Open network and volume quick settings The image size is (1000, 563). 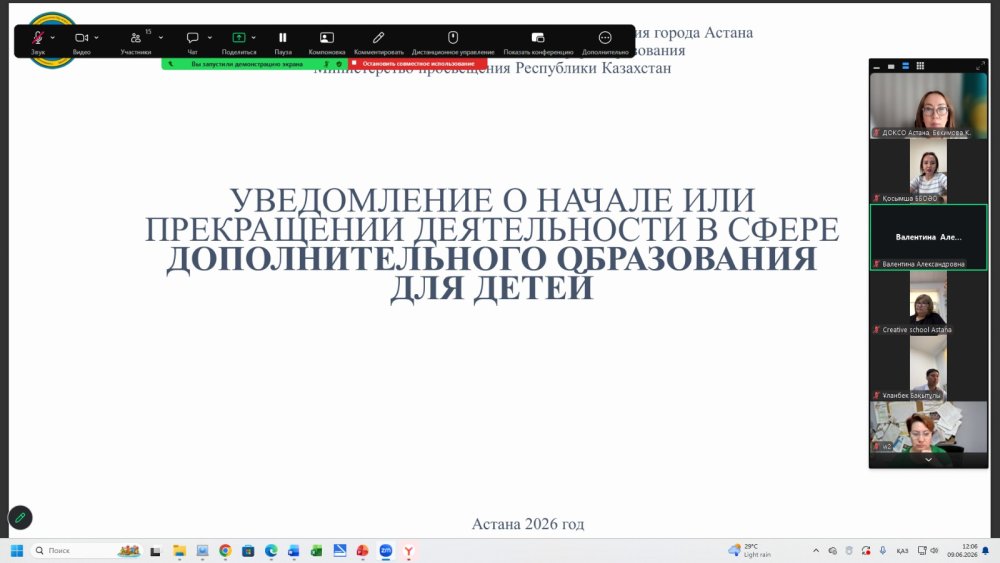(928, 551)
